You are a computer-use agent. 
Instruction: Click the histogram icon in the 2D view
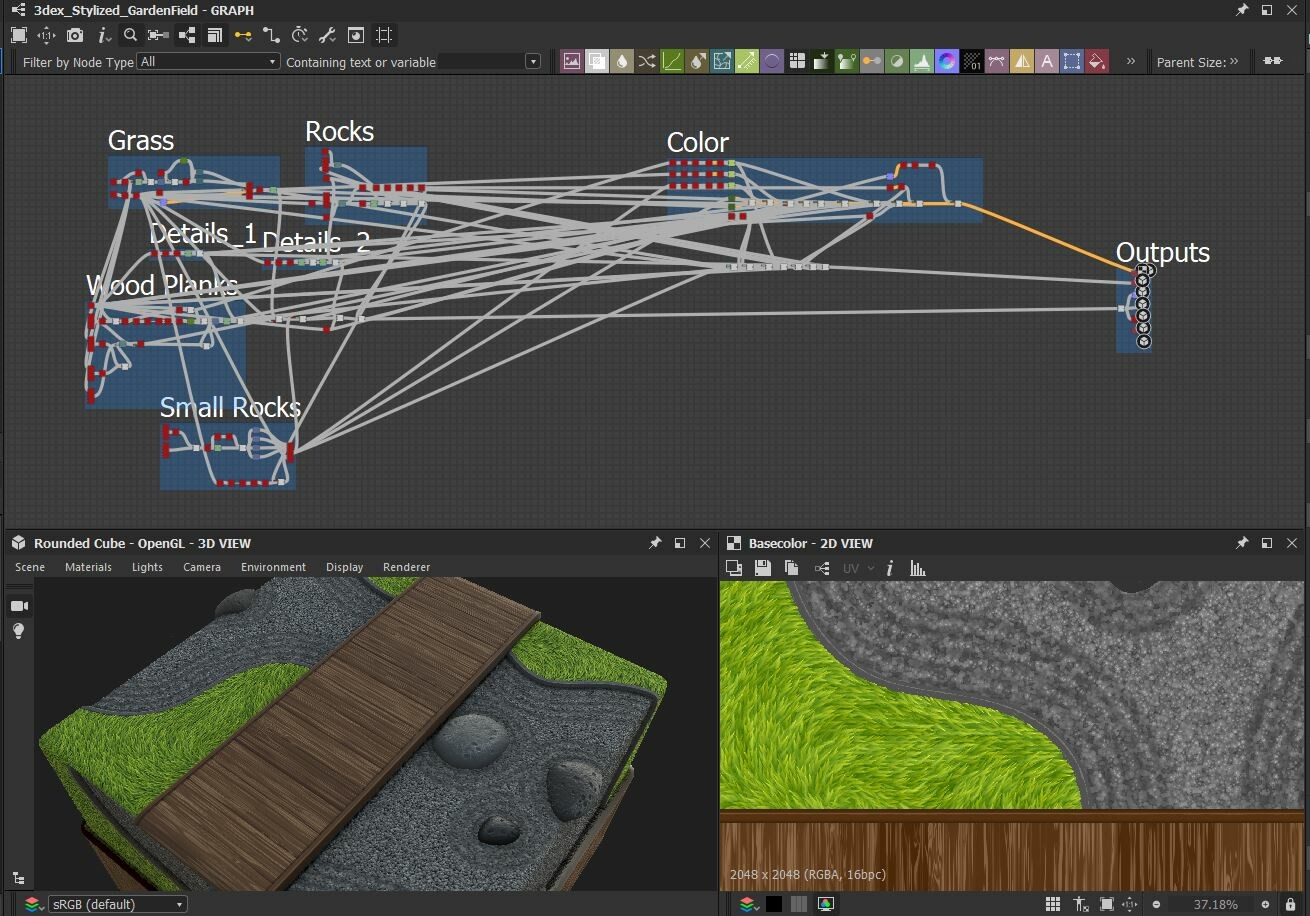pyautogui.click(x=918, y=568)
